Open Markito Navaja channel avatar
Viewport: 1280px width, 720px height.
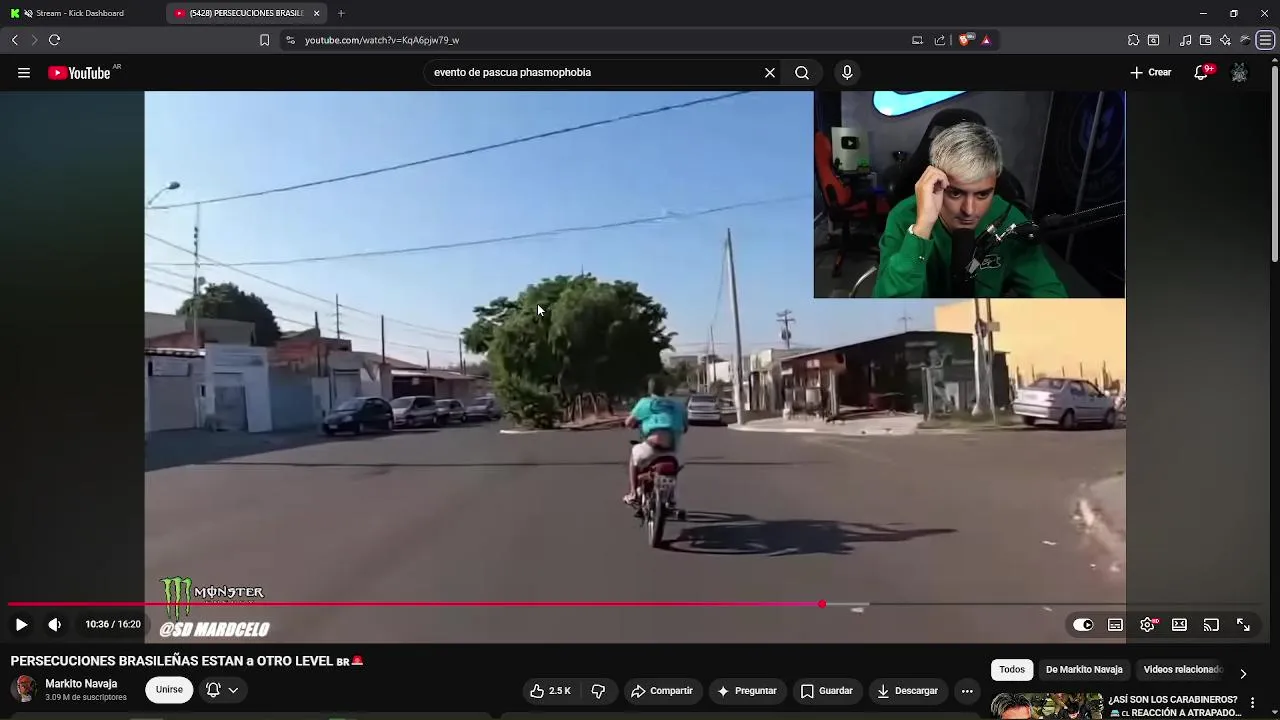pos(24,689)
